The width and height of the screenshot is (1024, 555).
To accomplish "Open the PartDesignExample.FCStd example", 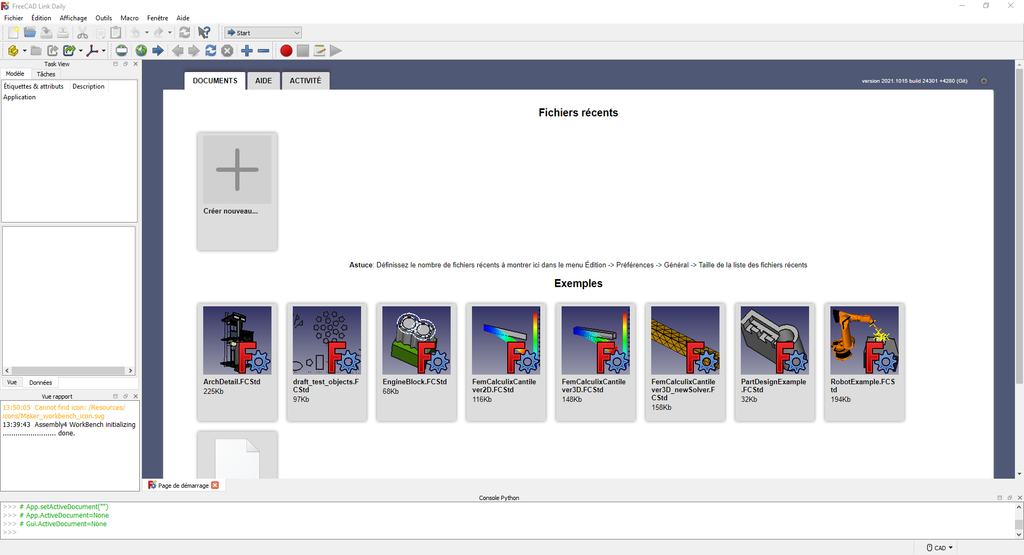I will [775, 362].
